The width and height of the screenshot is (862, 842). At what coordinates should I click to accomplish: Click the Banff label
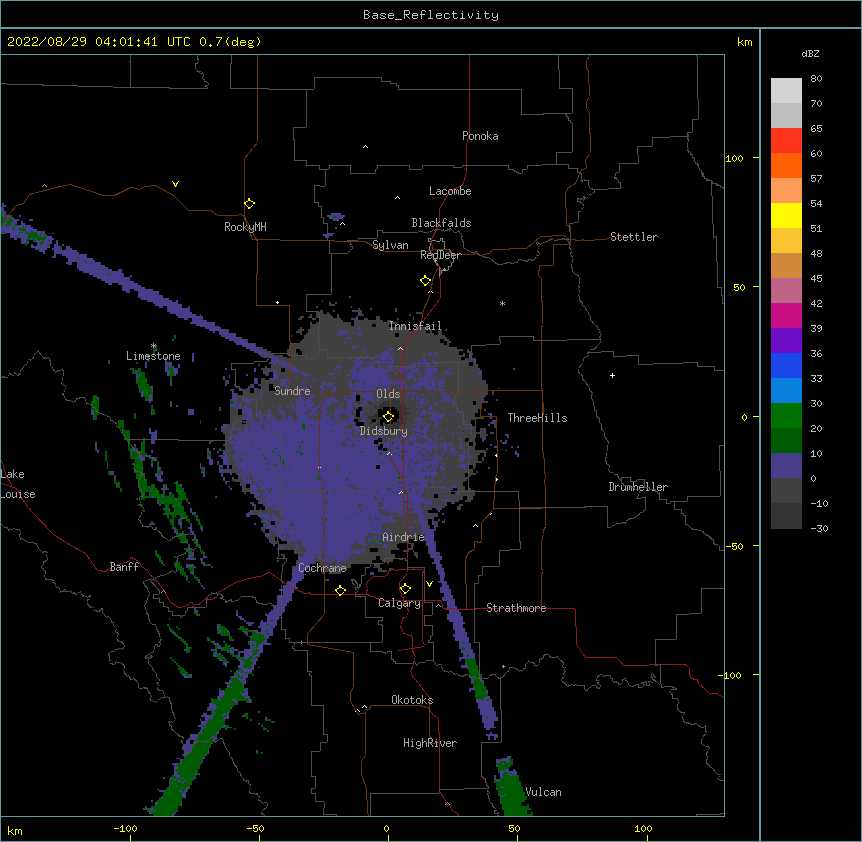click(124, 567)
